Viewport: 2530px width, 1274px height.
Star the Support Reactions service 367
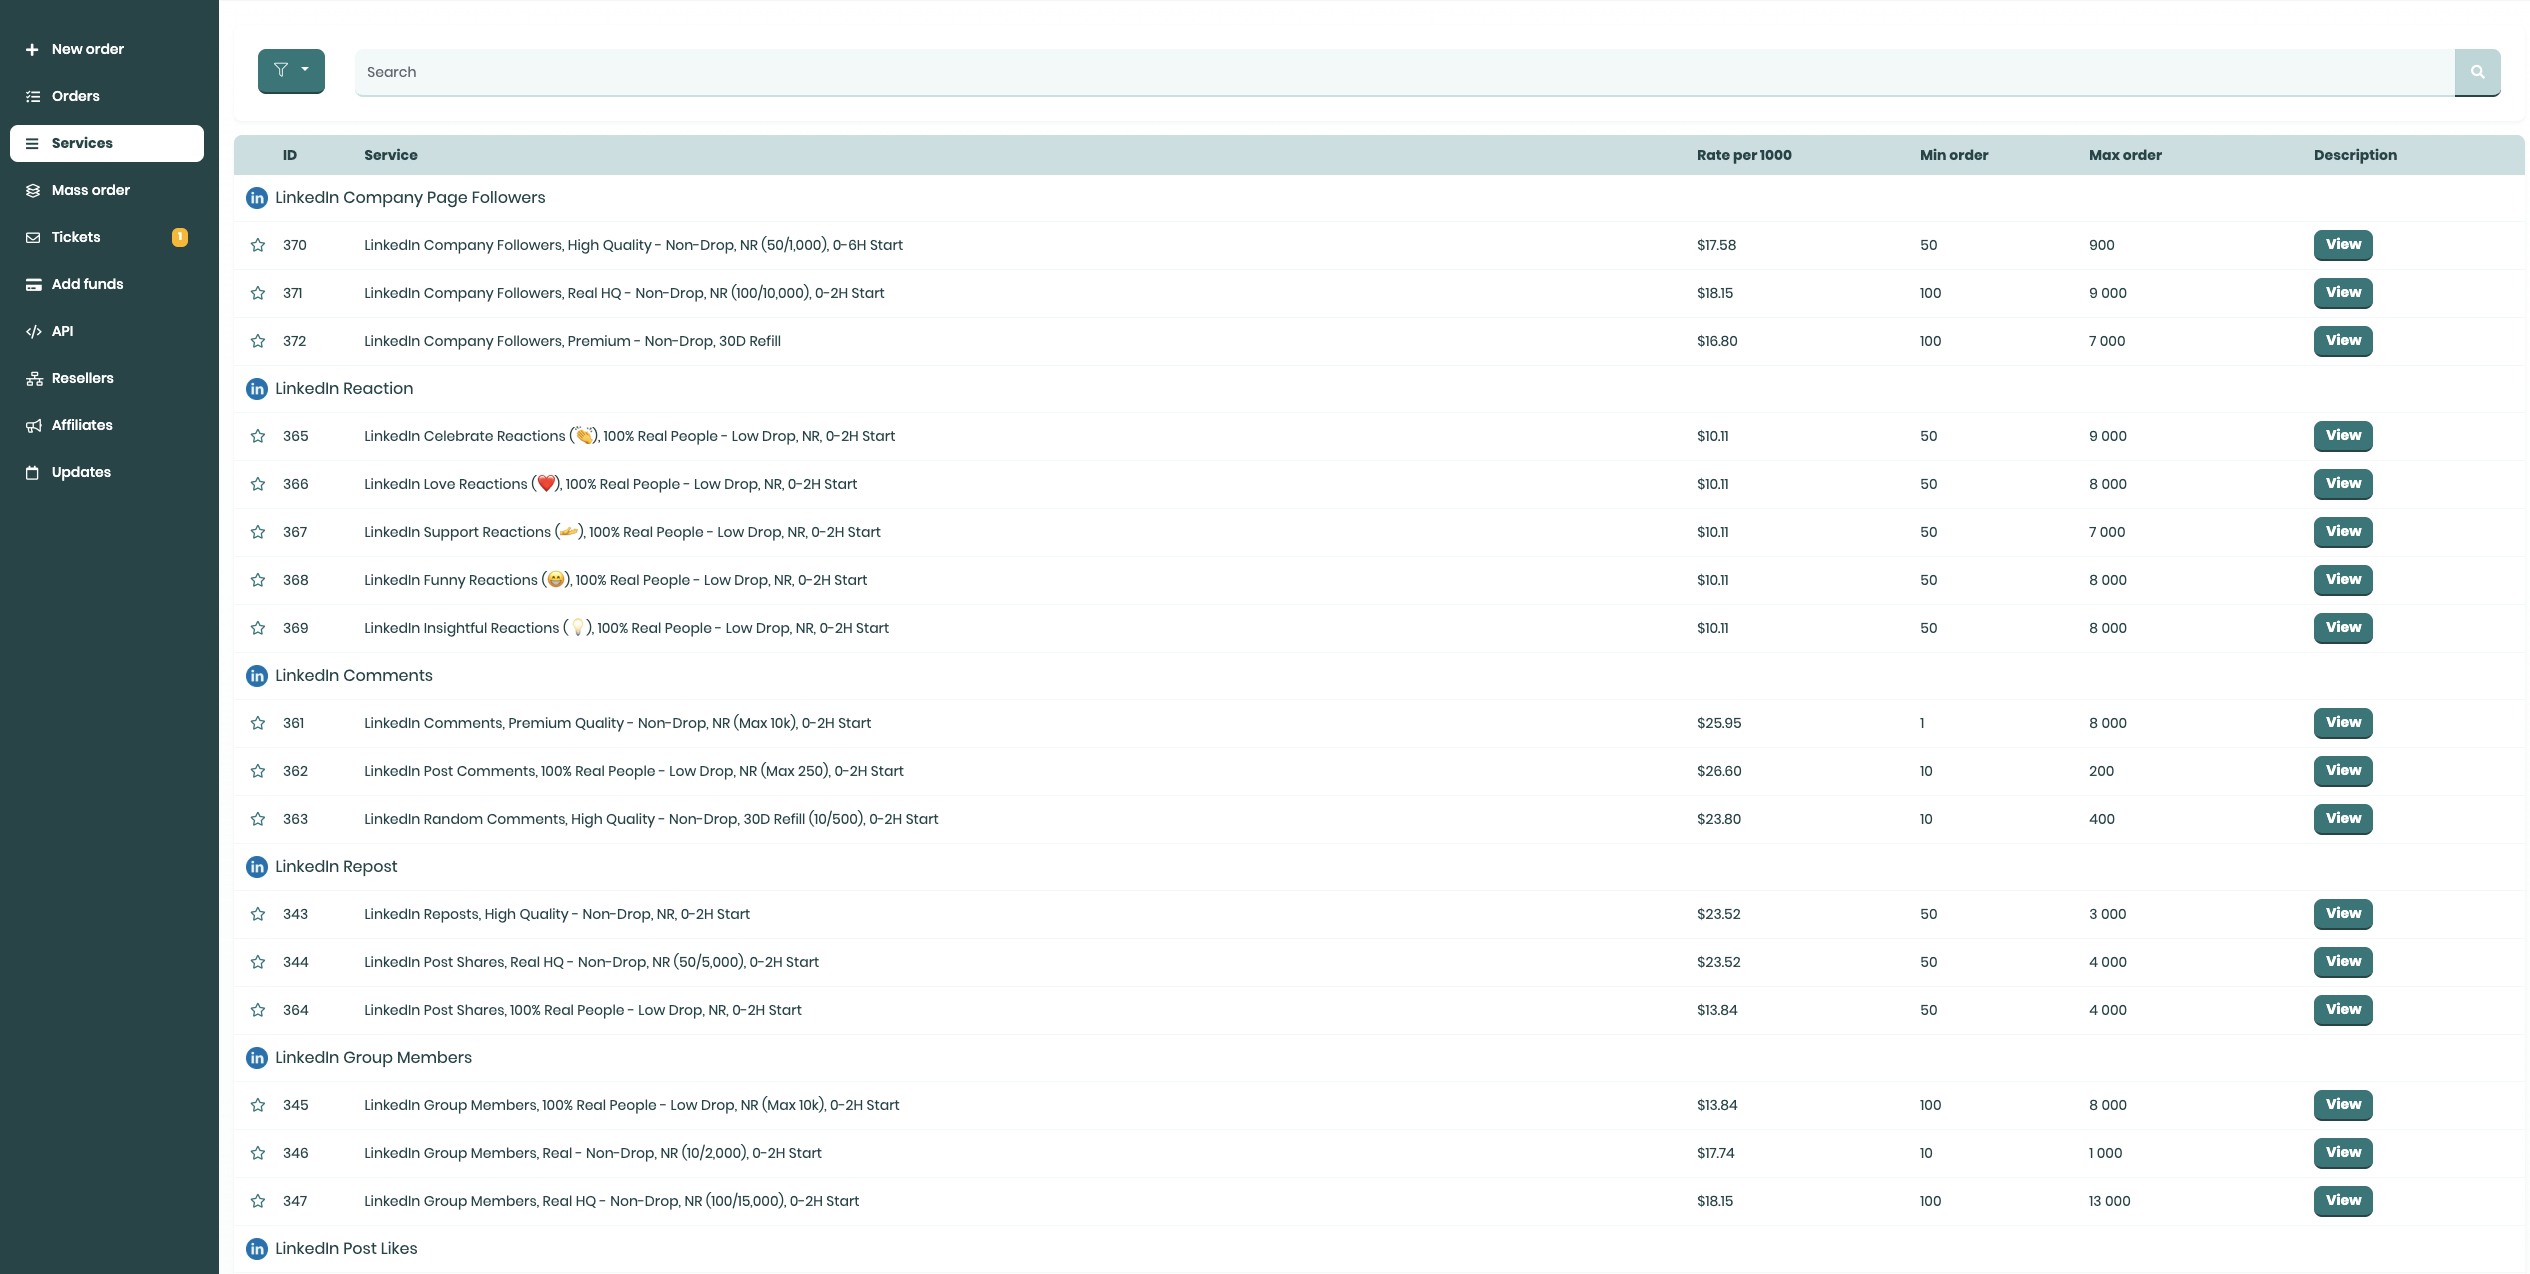258,532
